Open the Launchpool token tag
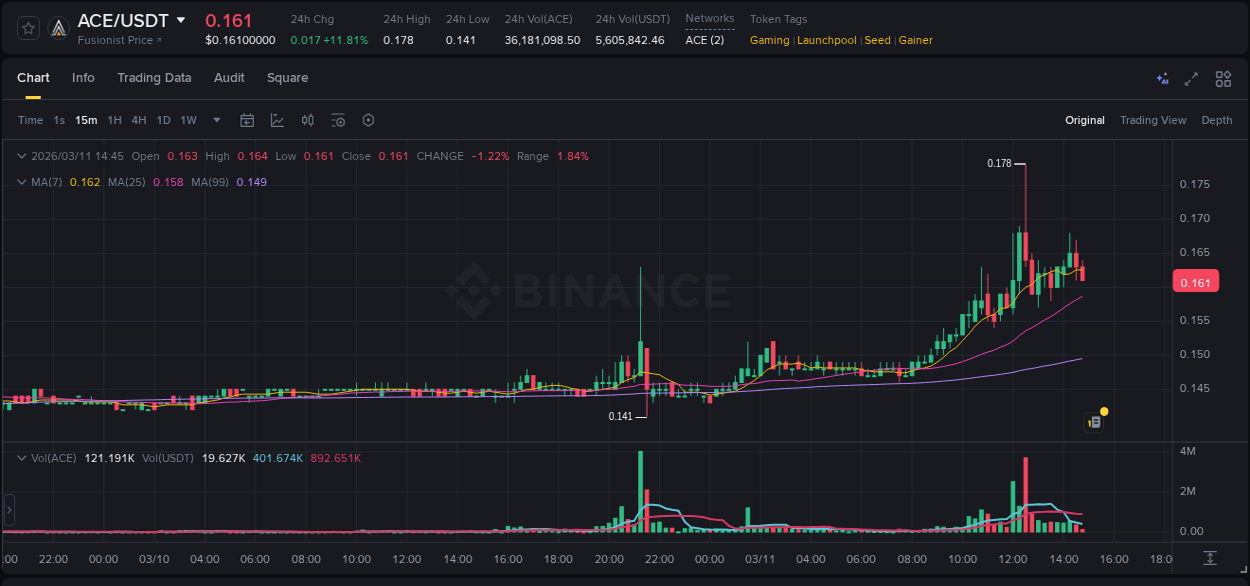This screenshot has width=1250, height=586. tap(827, 40)
